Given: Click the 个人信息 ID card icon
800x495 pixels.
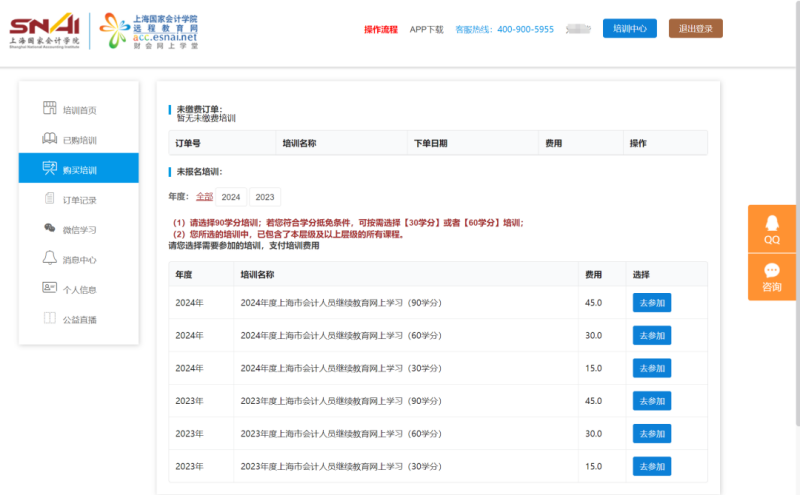Looking at the screenshot, I should (49, 289).
